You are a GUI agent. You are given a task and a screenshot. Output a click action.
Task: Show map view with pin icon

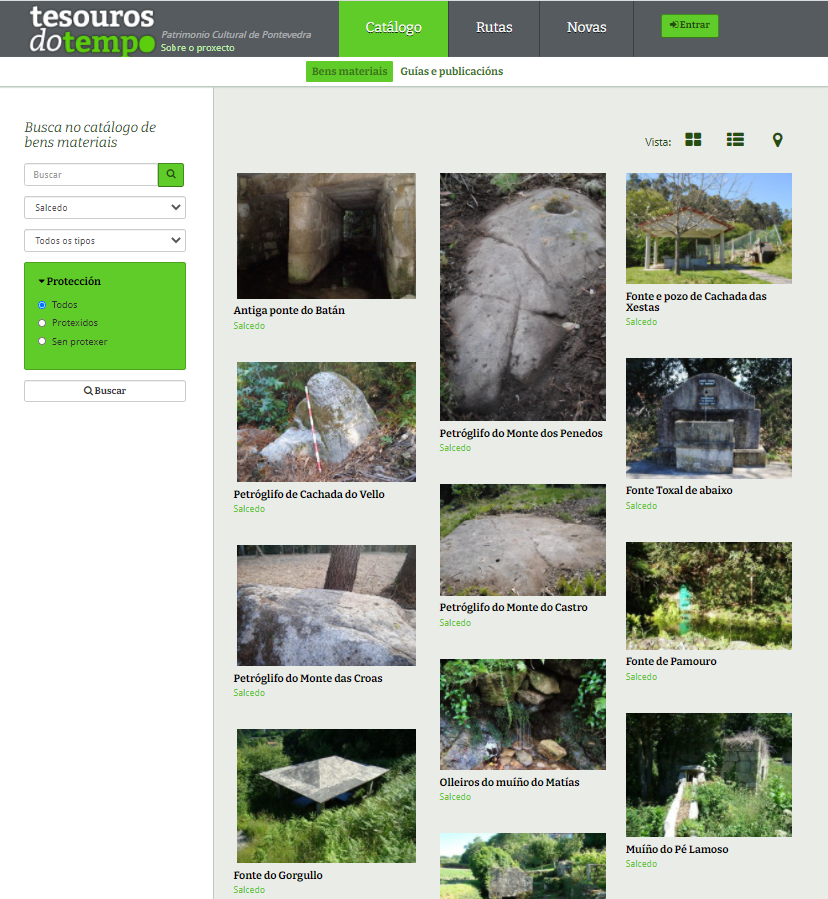click(777, 140)
